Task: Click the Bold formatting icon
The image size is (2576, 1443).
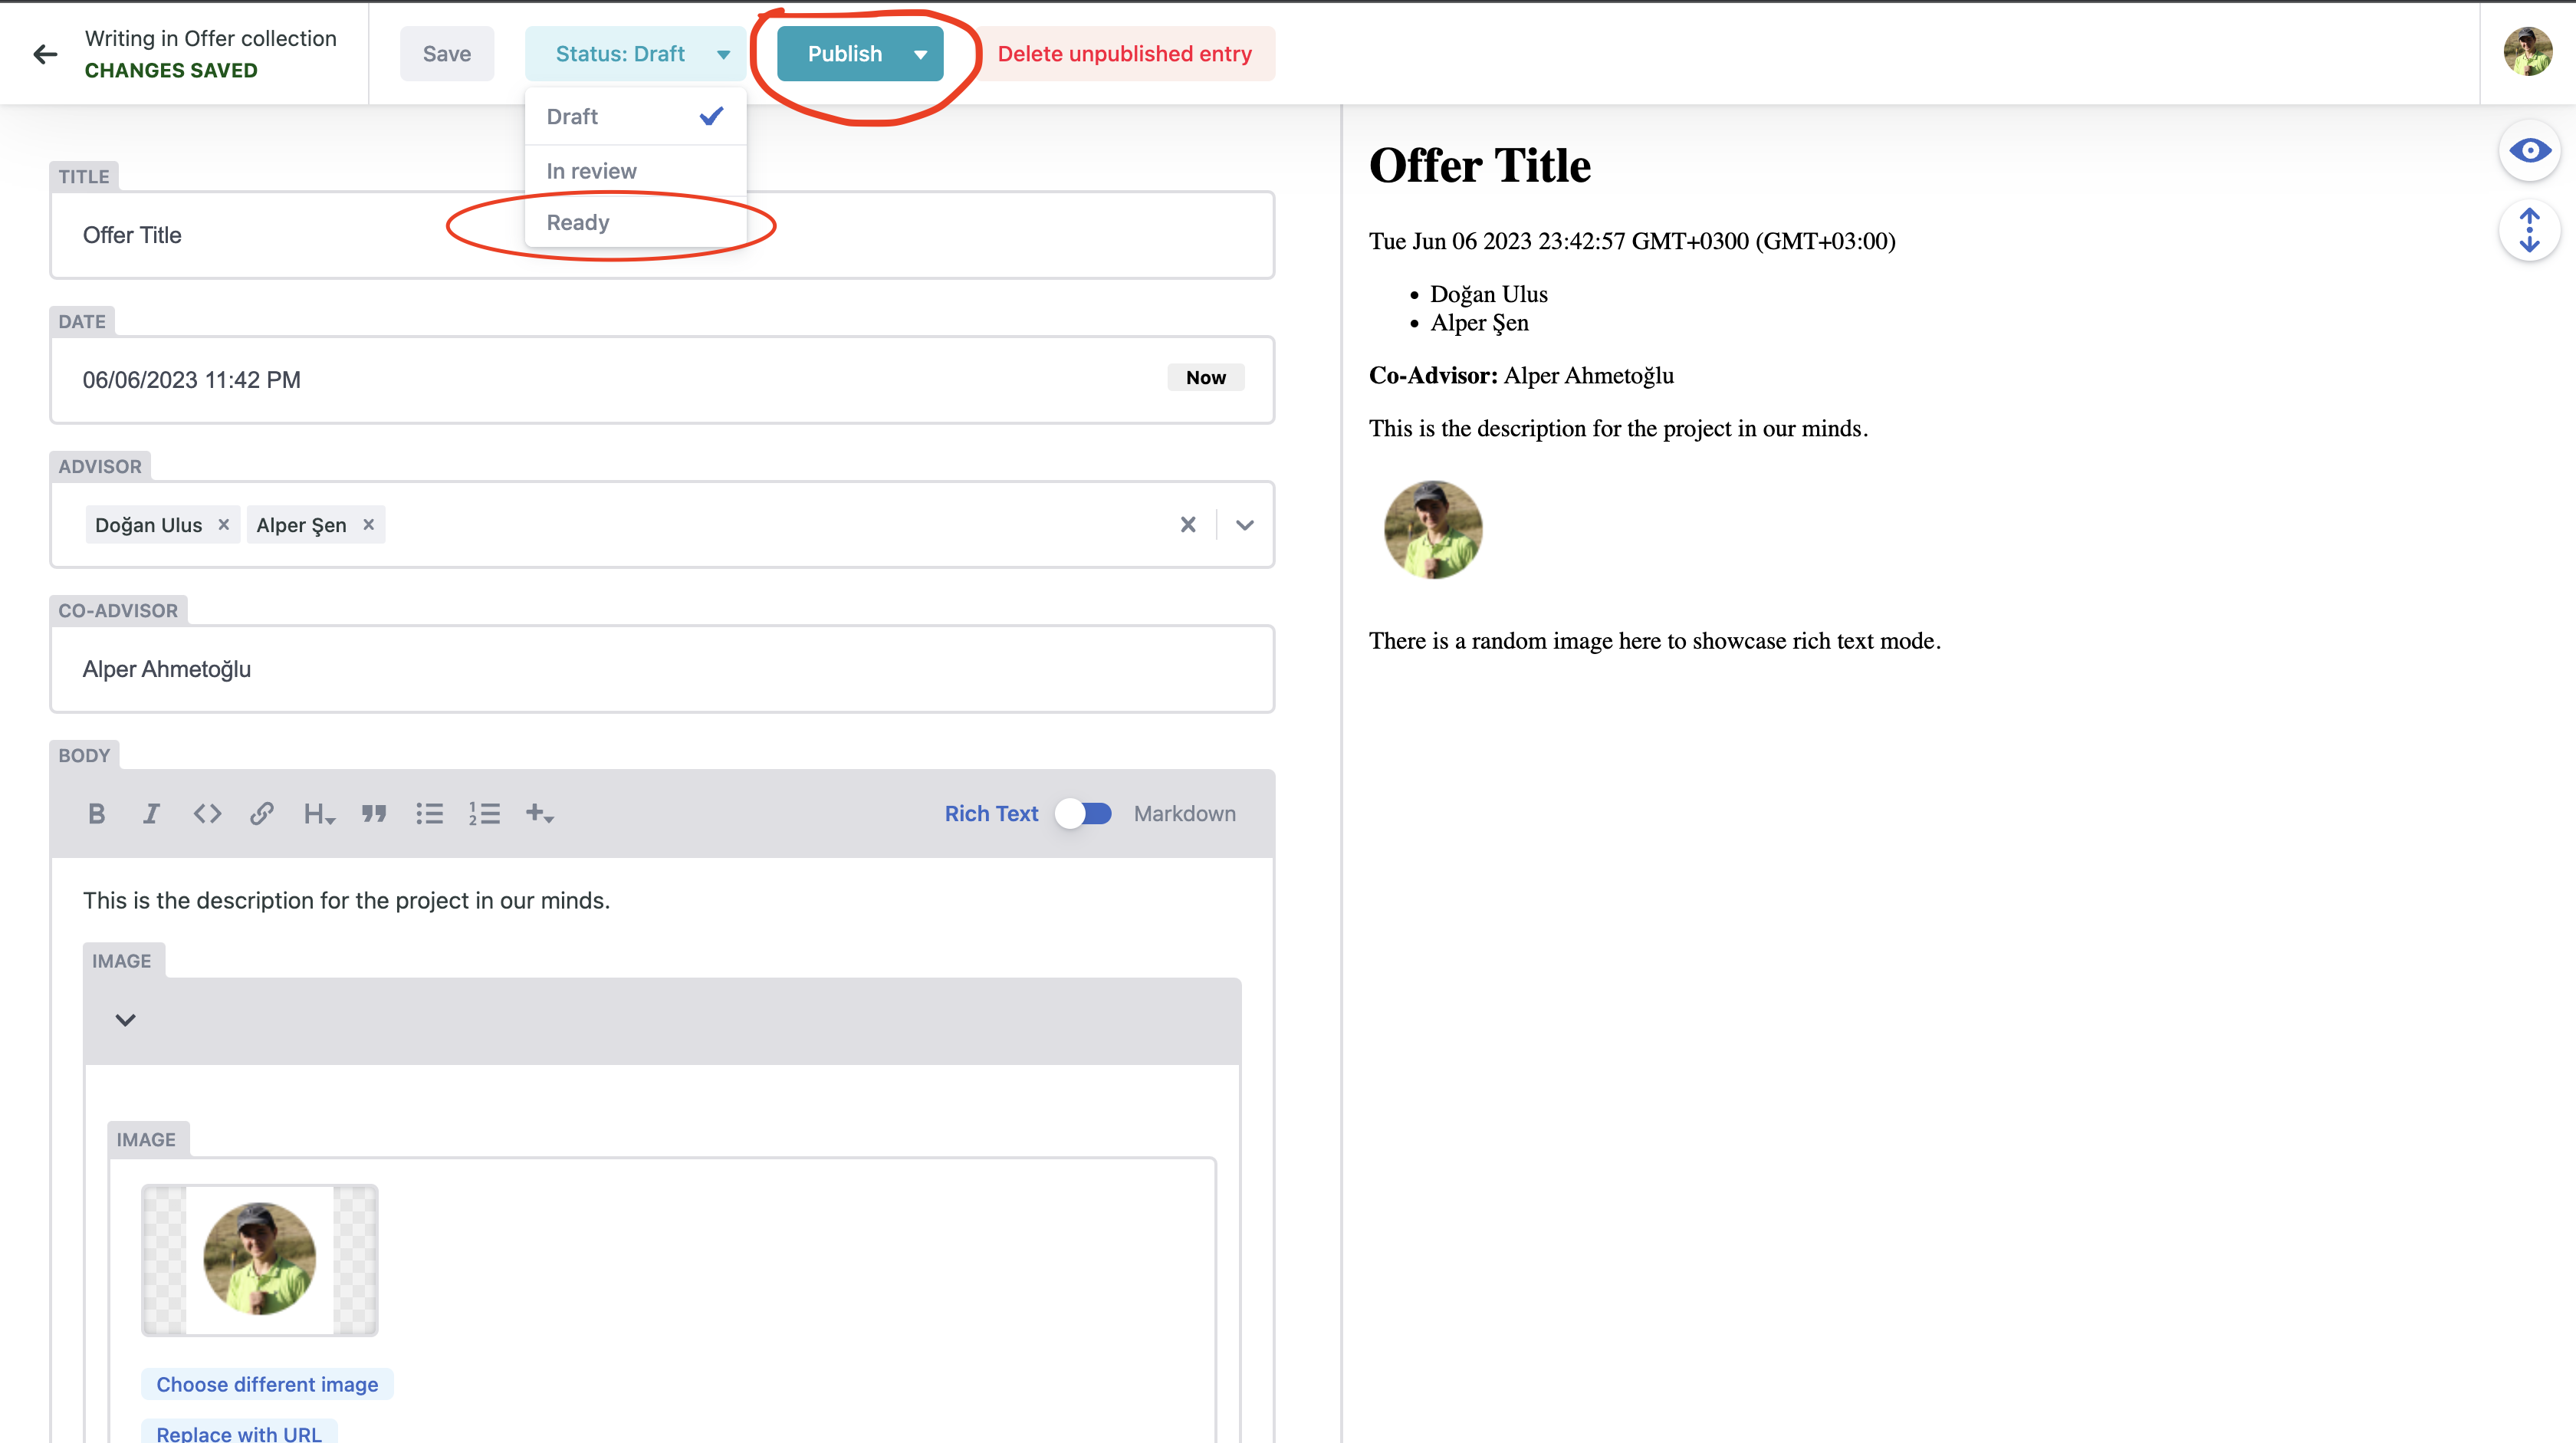Action: pos(97,812)
